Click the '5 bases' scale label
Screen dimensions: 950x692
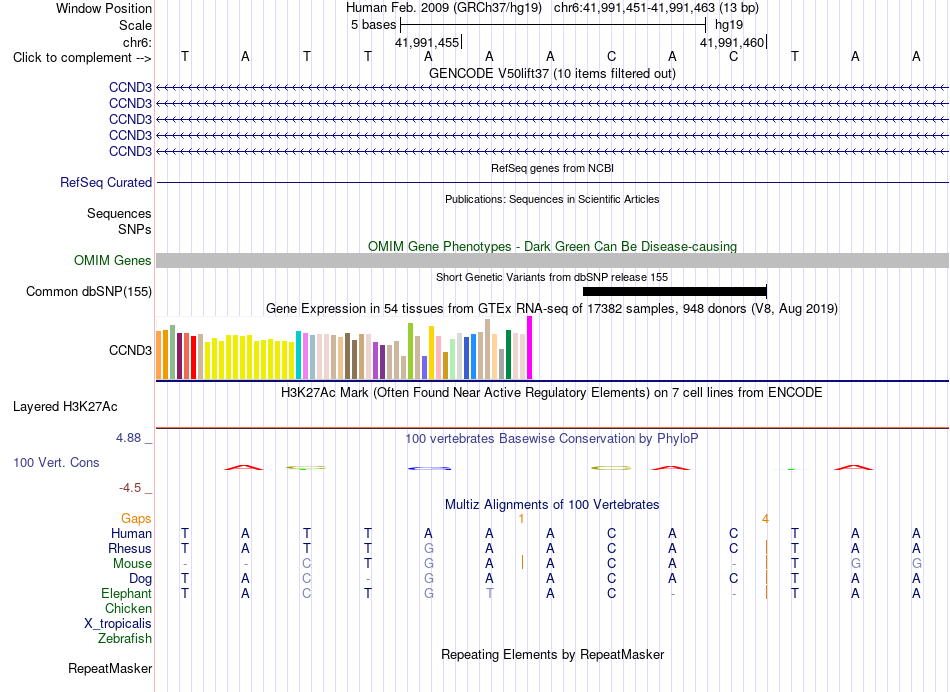coord(373,25)
